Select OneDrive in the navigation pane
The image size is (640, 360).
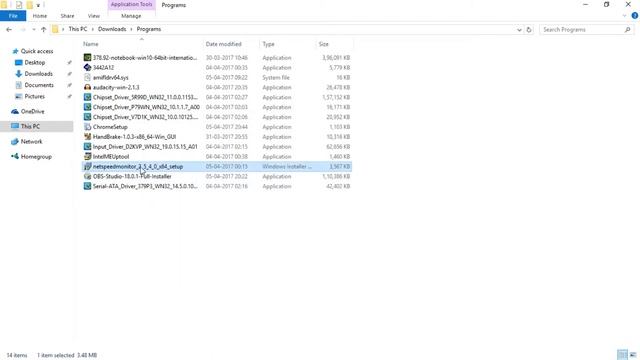32,111
